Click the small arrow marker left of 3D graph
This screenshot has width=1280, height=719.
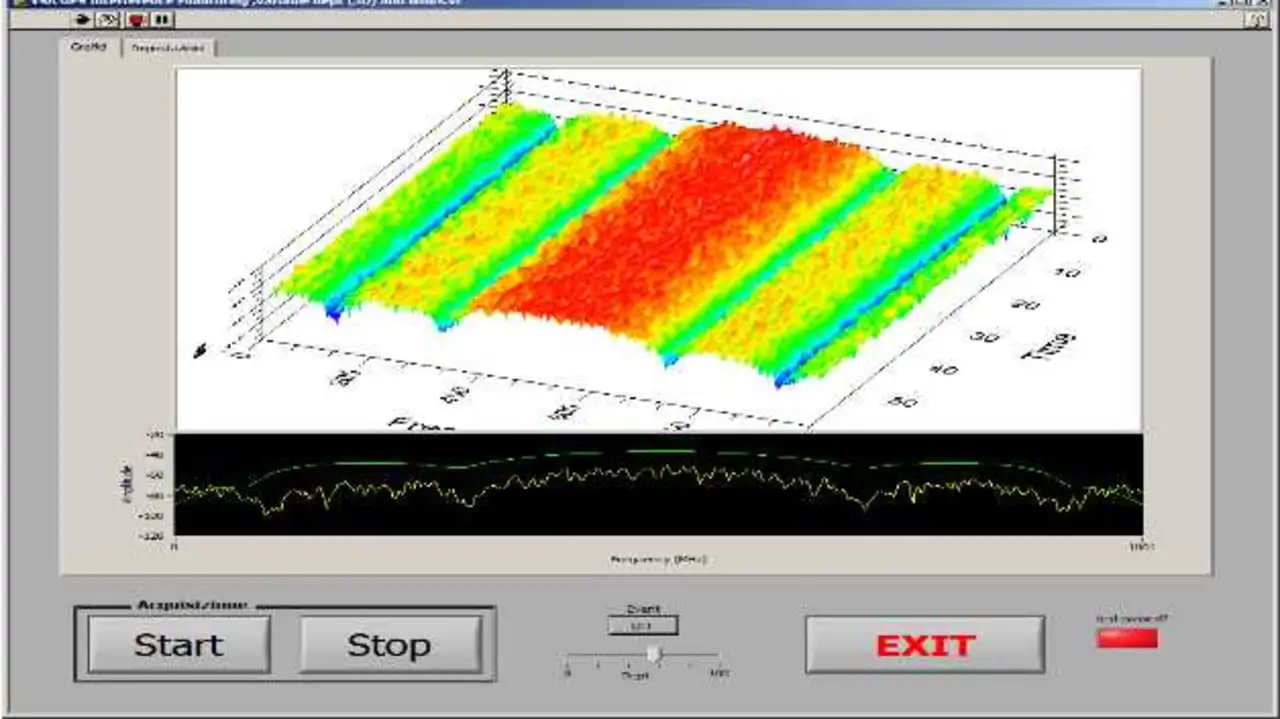click(201, 349)
